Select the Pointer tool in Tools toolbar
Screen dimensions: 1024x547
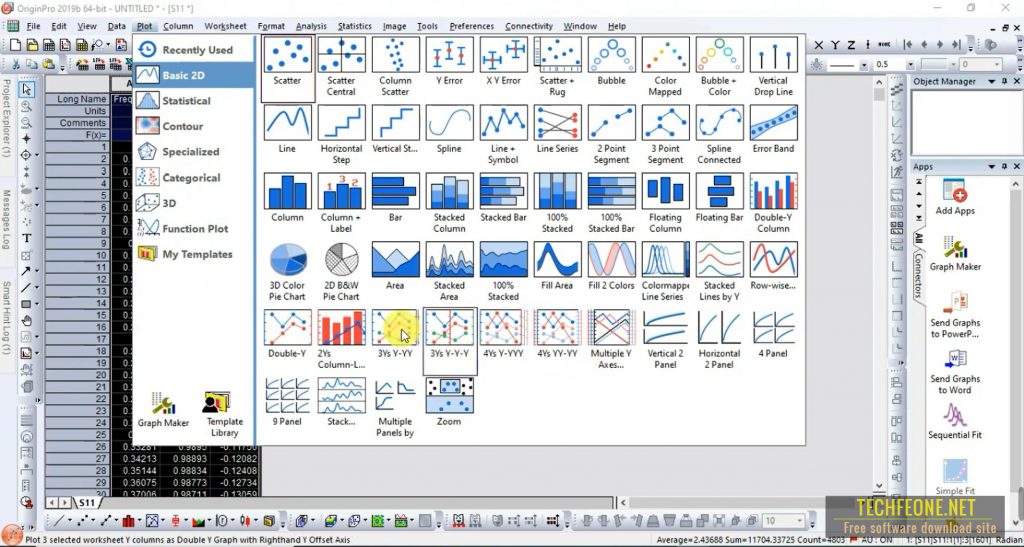click(x=27, y=89)
